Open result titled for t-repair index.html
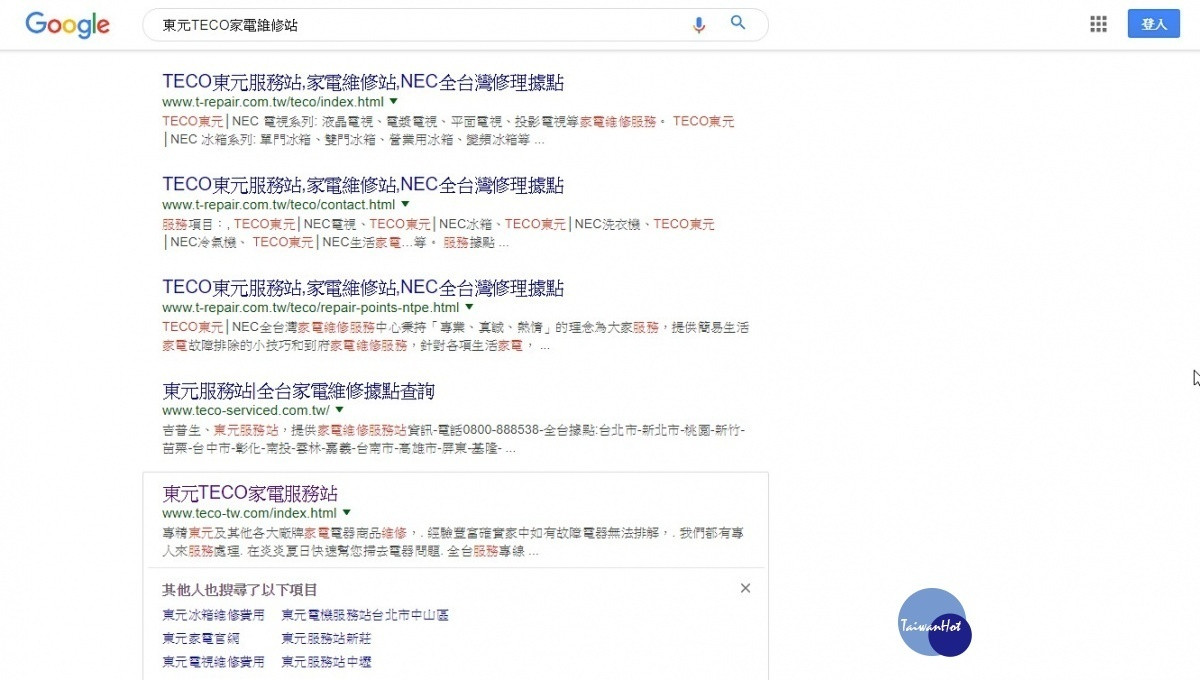 tap(363, 82)
